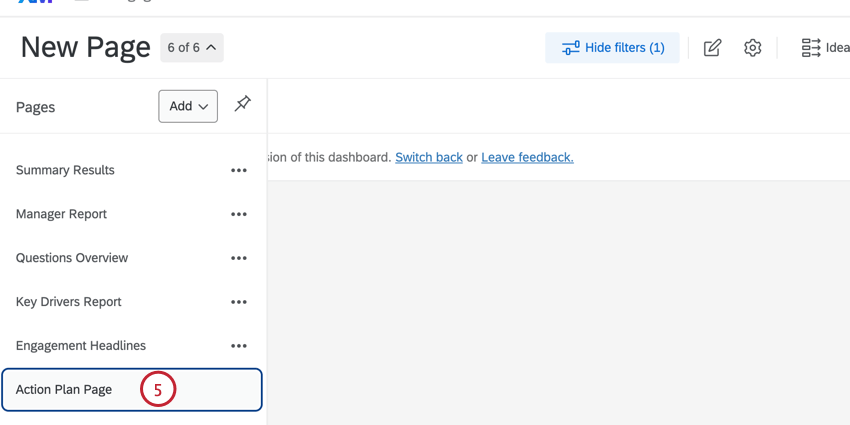This screenshot has width=850, height=425.
Task: Open options for Key Drivers Report
Action: (x=239, y=302)
